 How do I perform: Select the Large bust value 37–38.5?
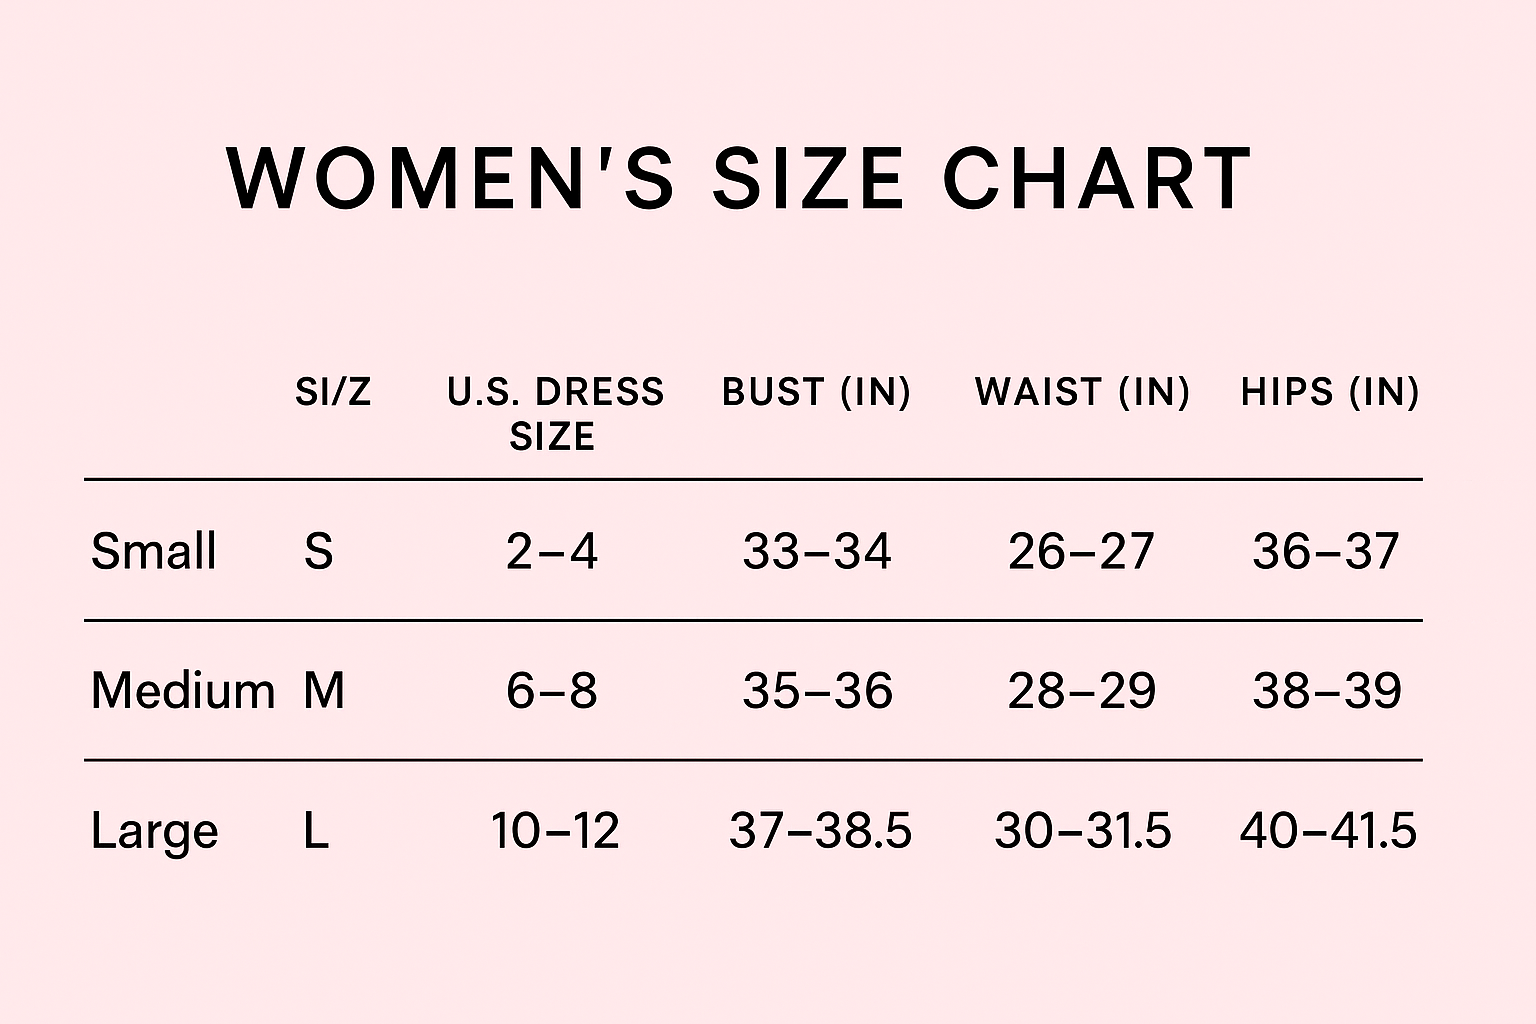click(820, 830)
